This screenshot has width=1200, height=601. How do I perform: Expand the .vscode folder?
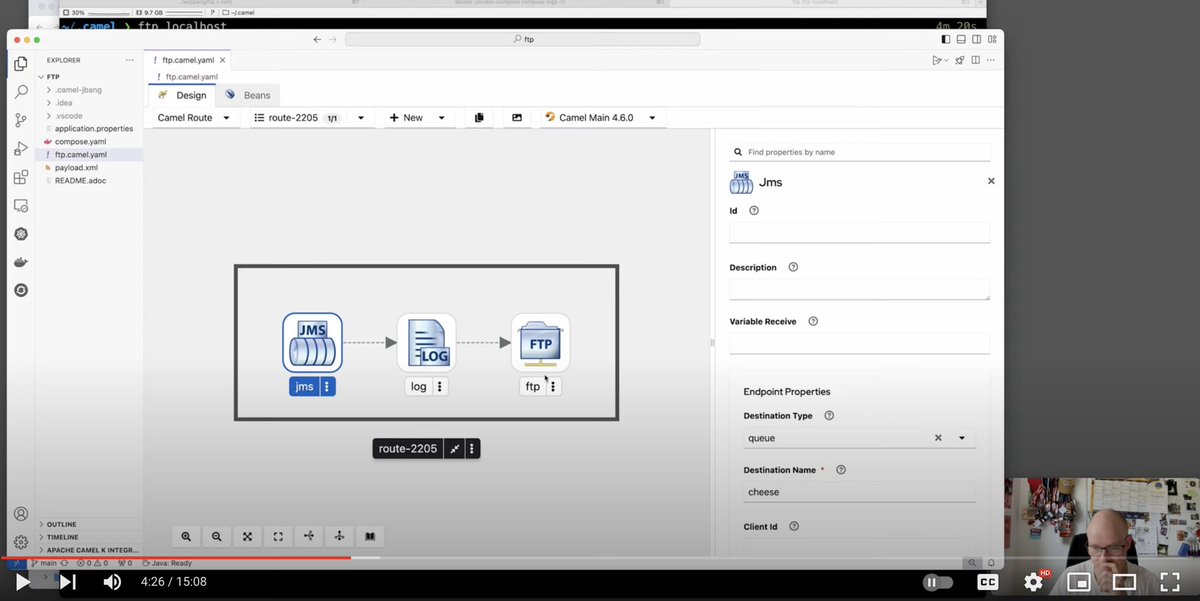68,116
